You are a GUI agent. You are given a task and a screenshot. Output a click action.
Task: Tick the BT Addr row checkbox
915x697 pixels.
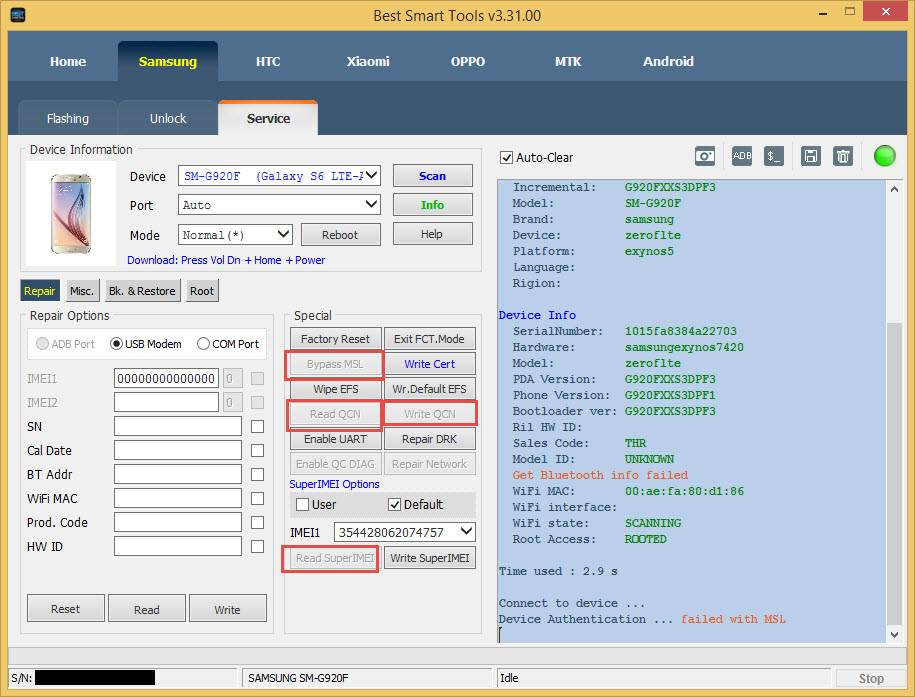click(x=257, y=475)
